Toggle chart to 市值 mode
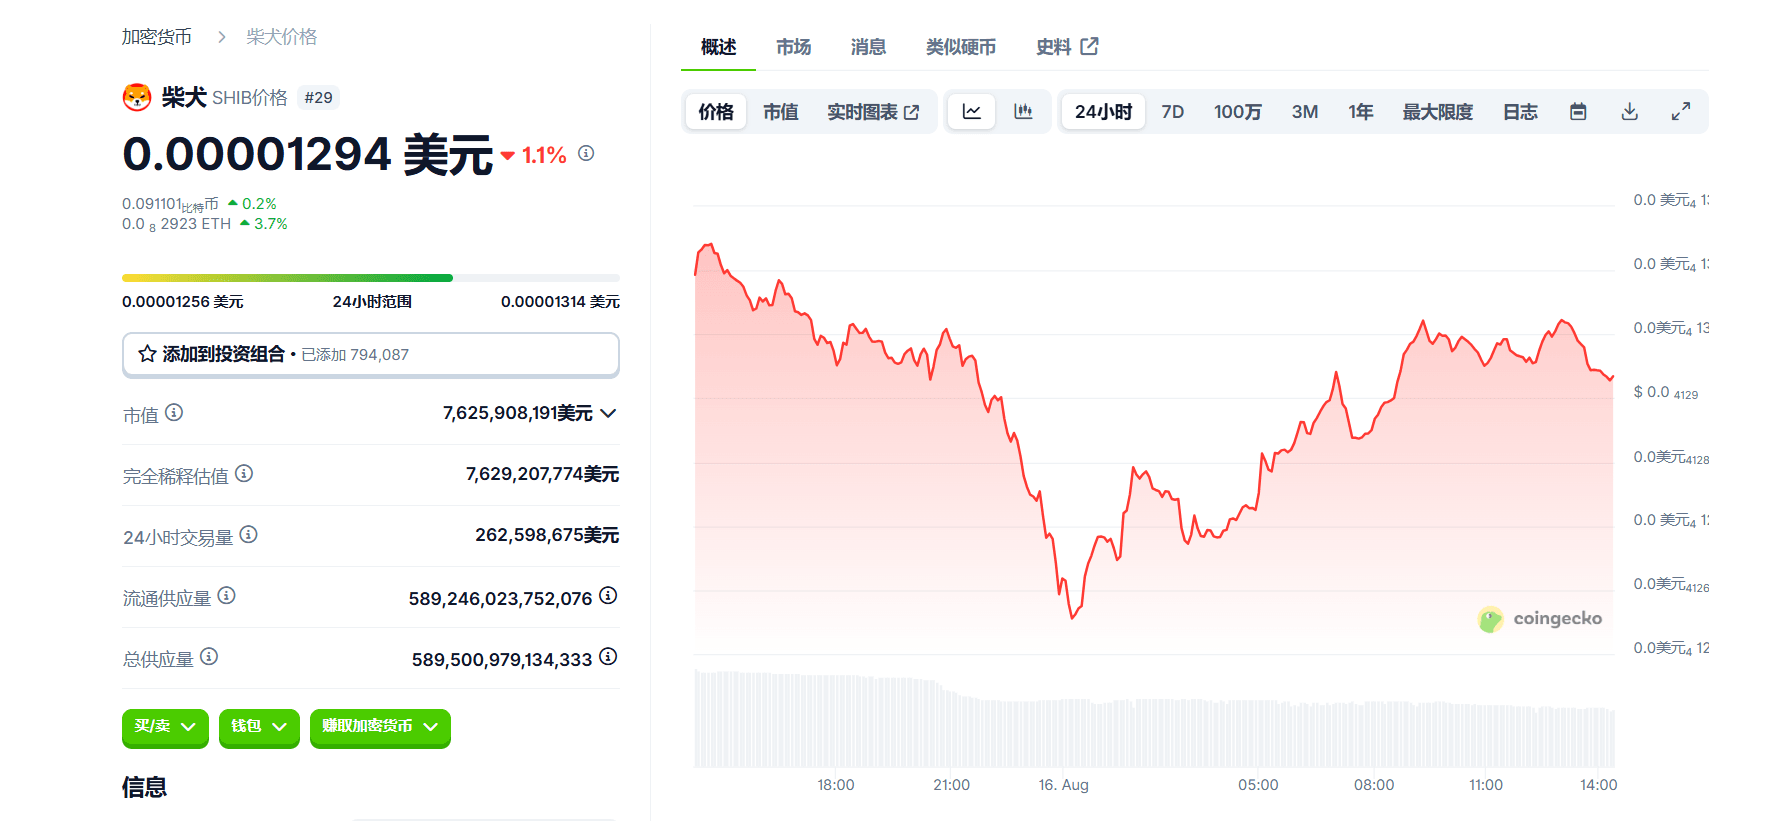Screen dimensions: 1775x821 coord(780,112)
